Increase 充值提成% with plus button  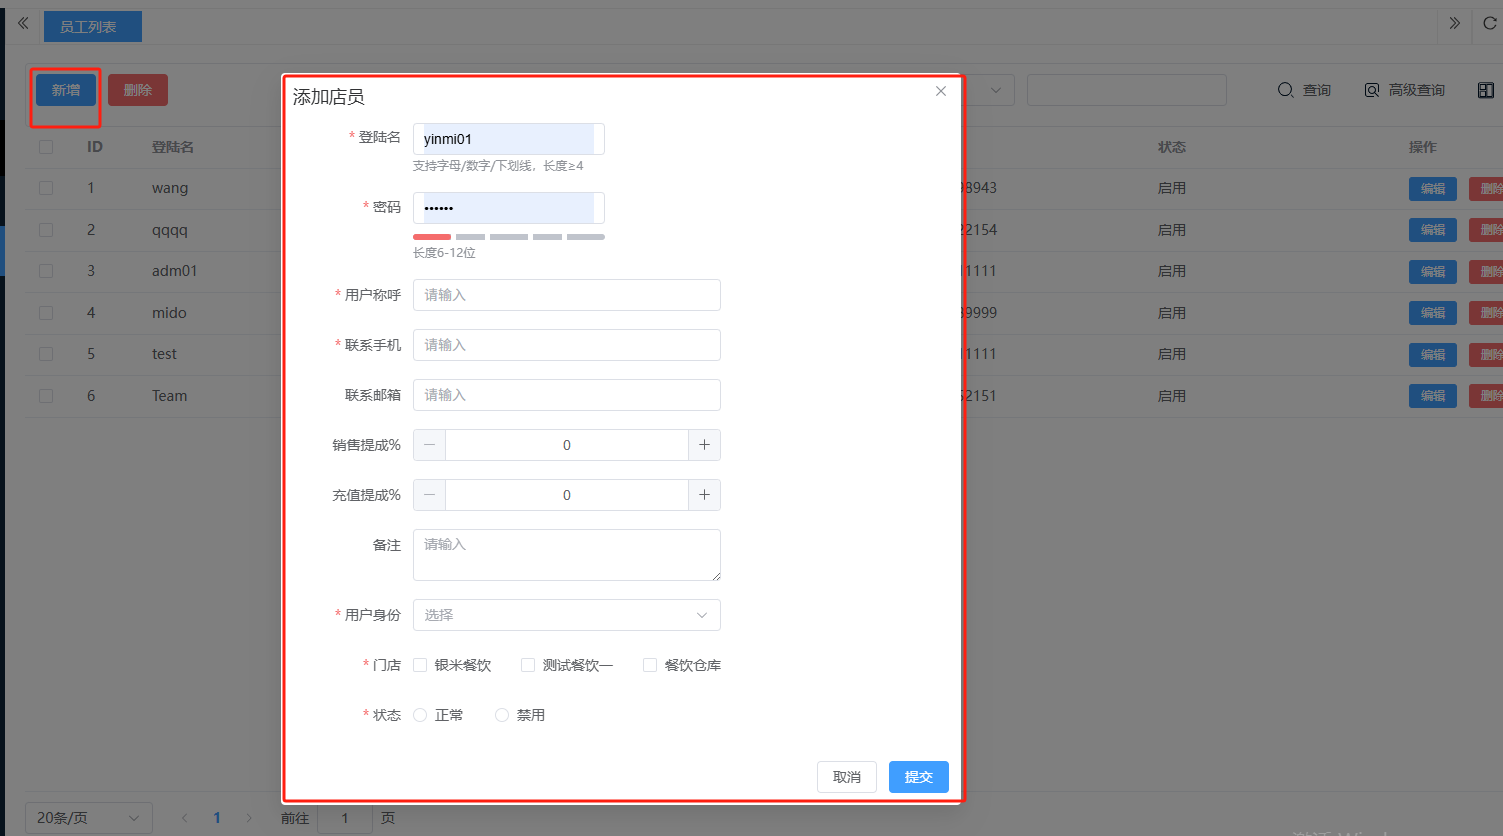tap(704, 495)
